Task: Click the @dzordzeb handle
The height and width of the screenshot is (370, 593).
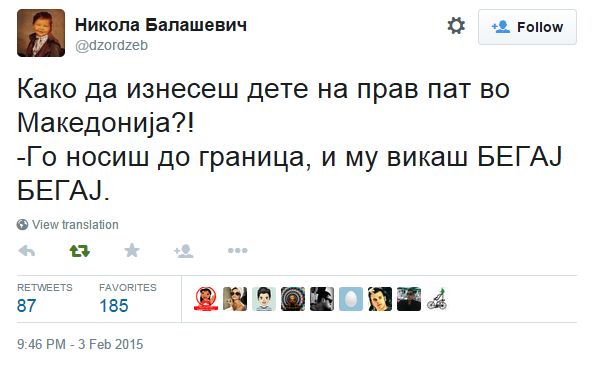Action: coord(111,46)
